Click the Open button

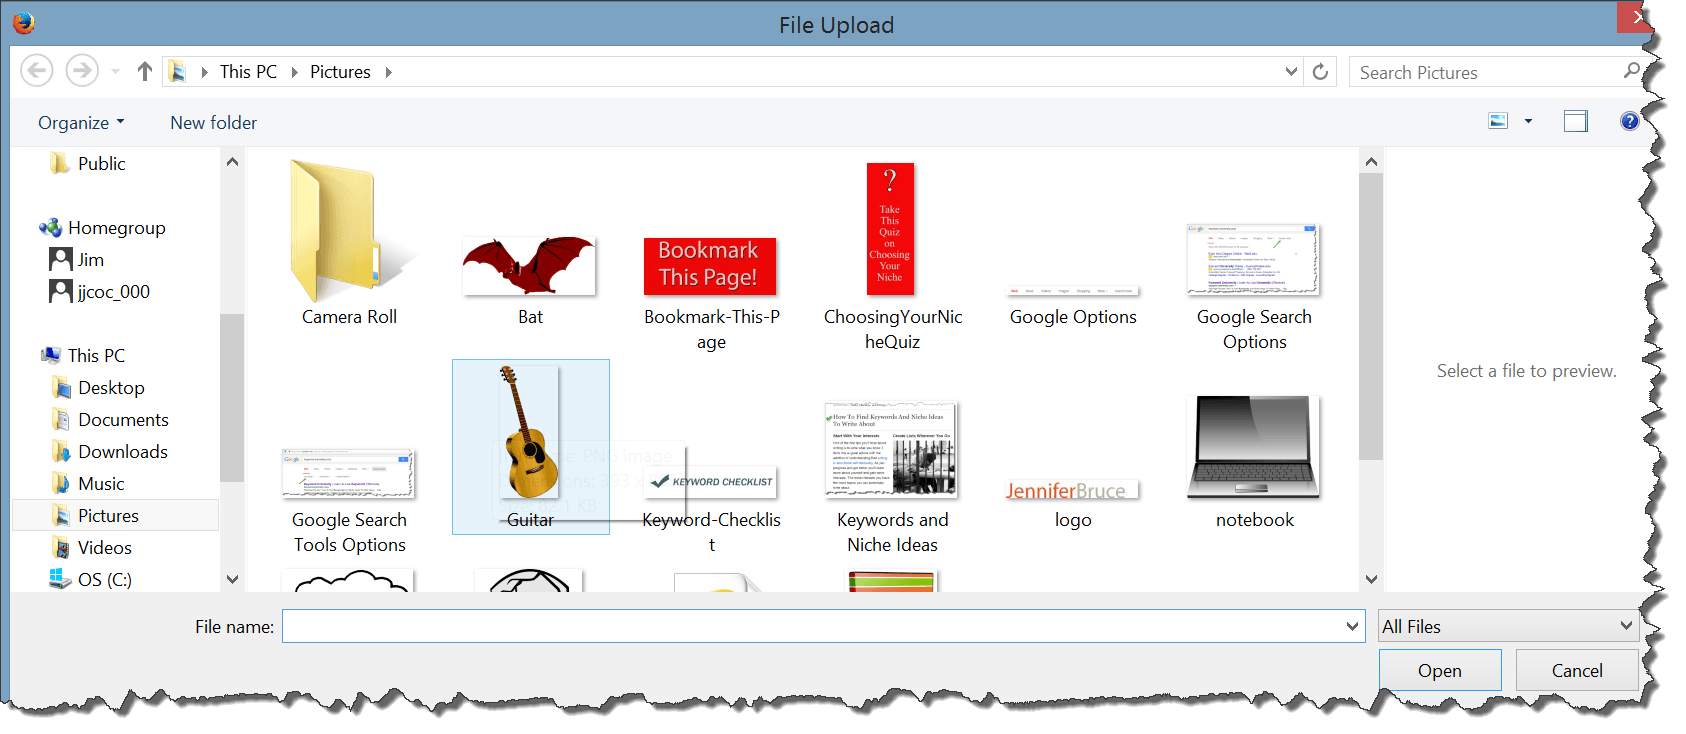[x=1440, y=670]
